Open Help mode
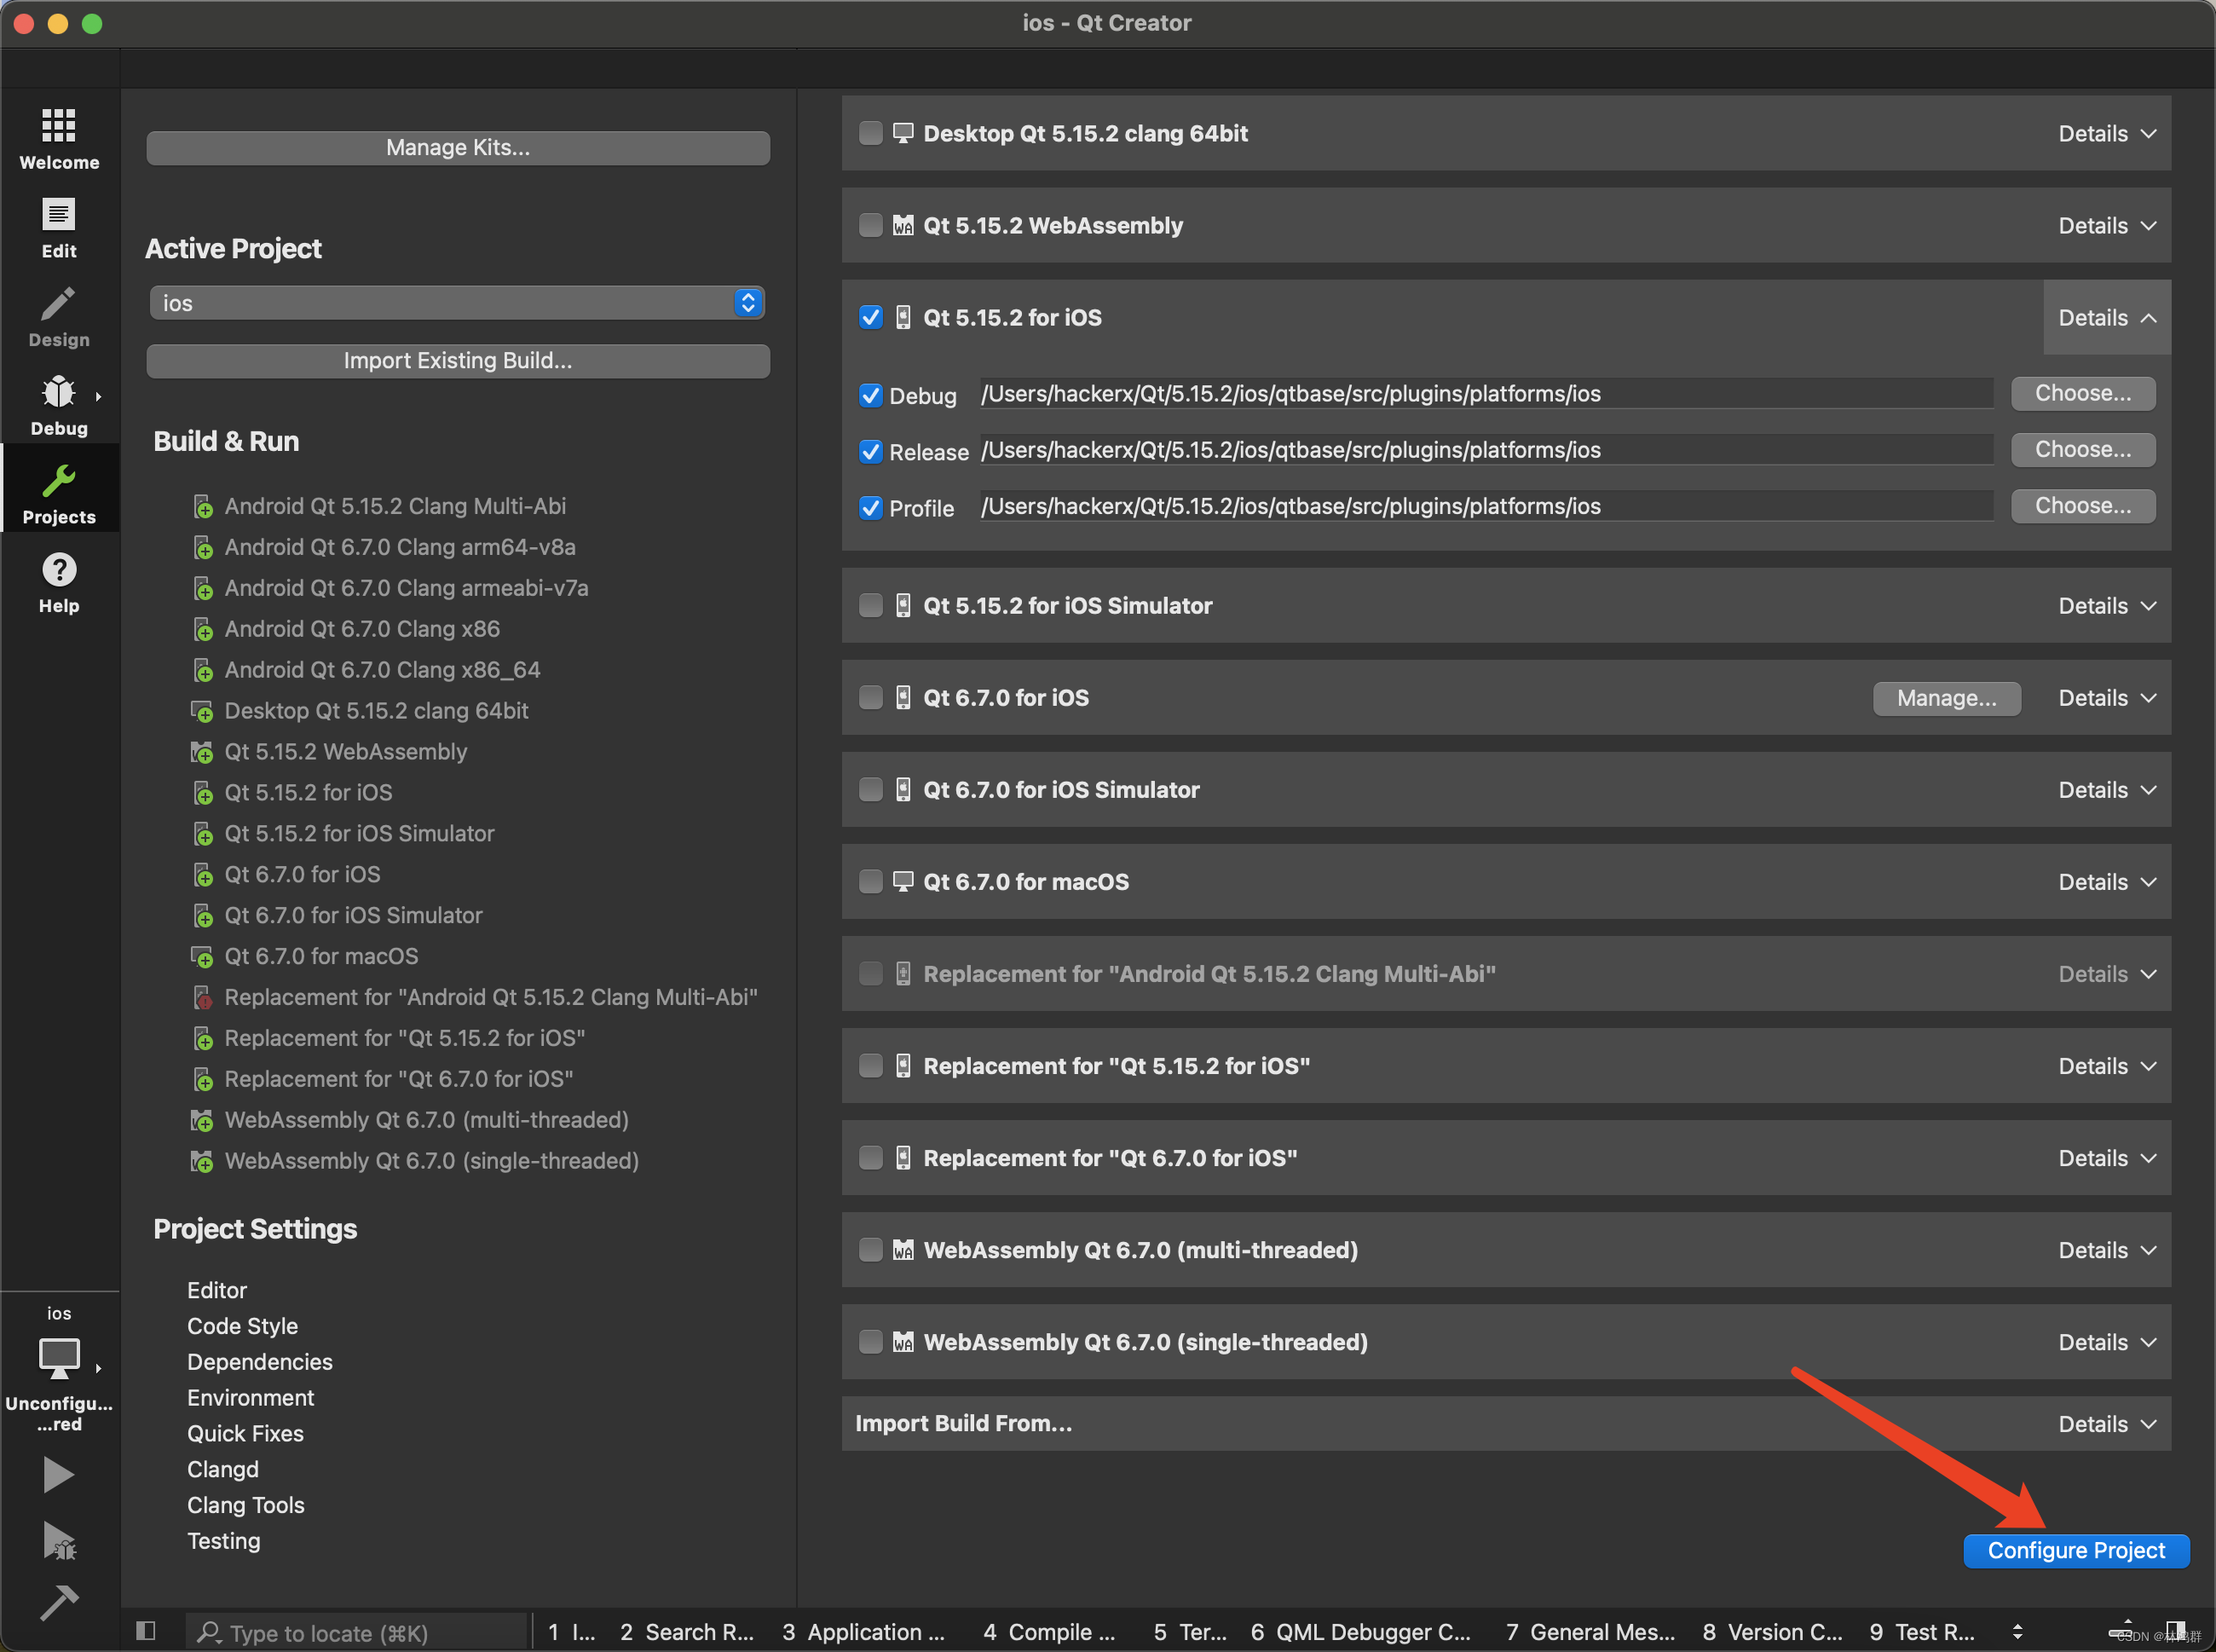This screenshot has height=1652, width=2216. click(59, 583)
